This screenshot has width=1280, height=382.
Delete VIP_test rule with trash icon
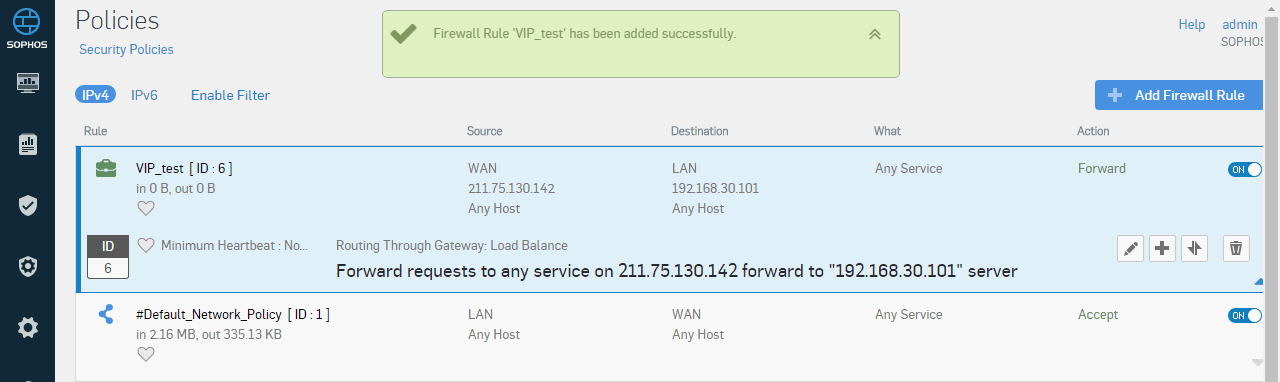click(x=1237, y=249)
